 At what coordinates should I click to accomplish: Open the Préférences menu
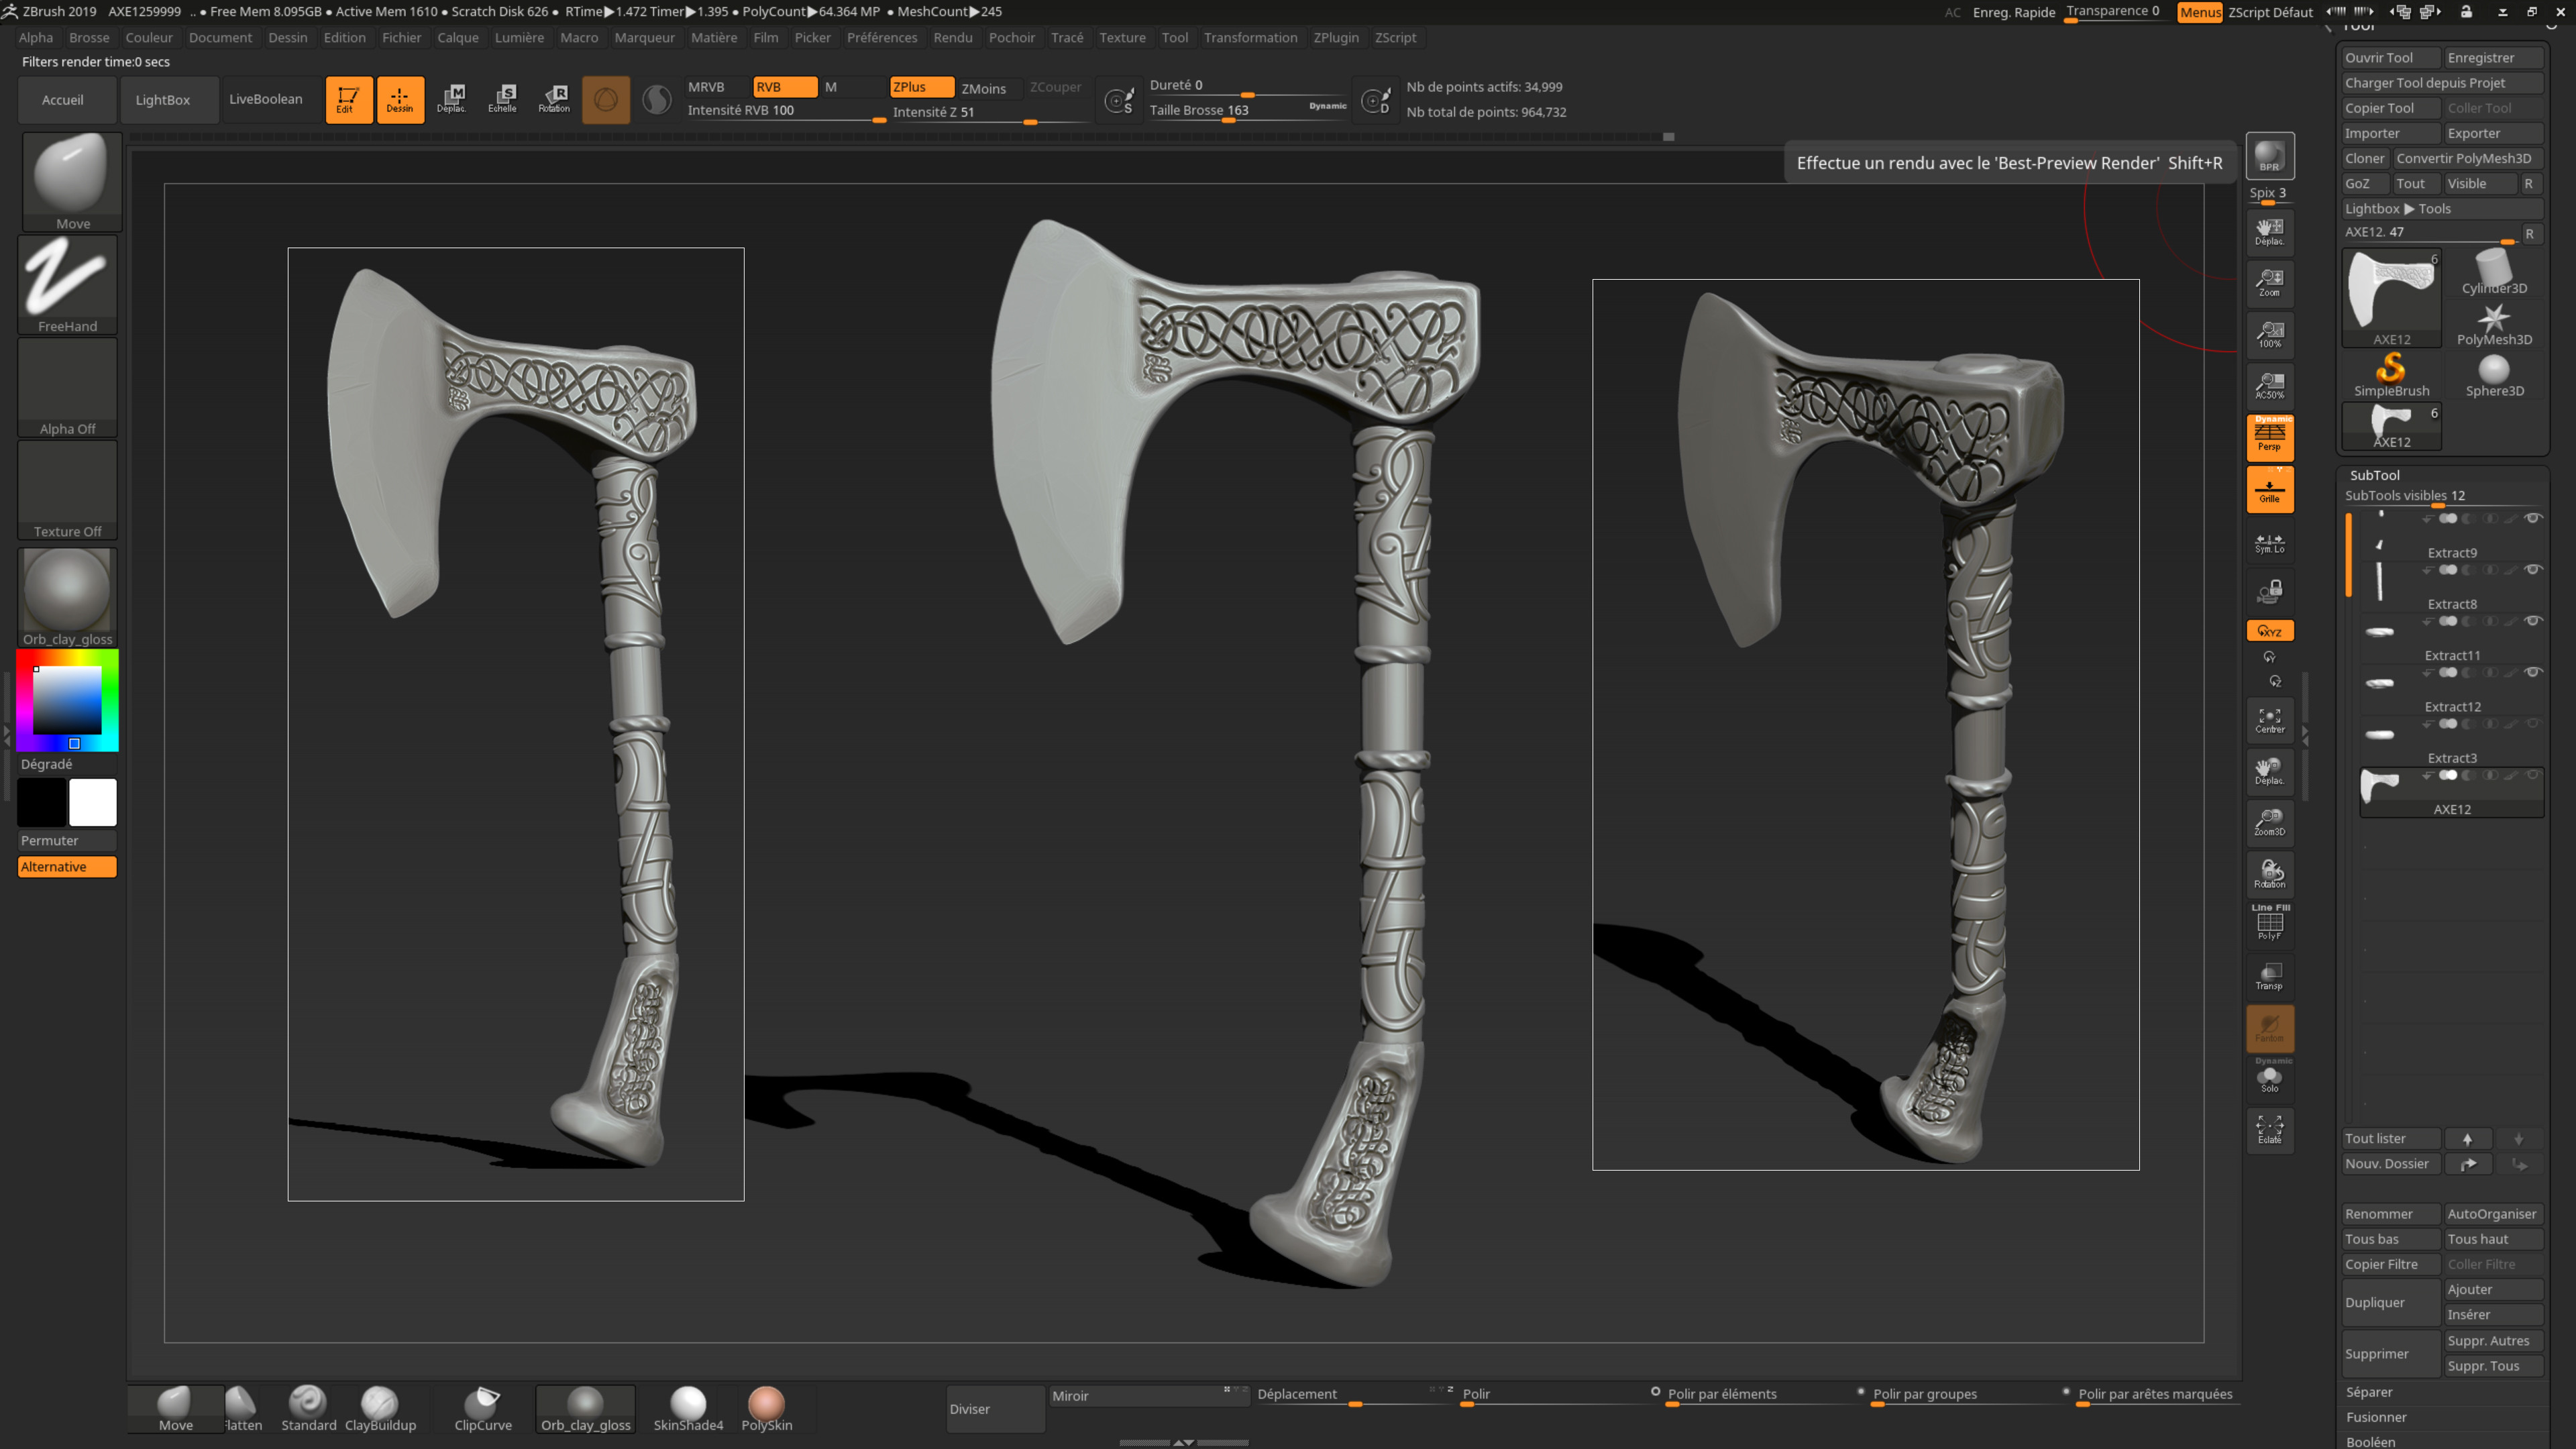(x=881, y=37)
